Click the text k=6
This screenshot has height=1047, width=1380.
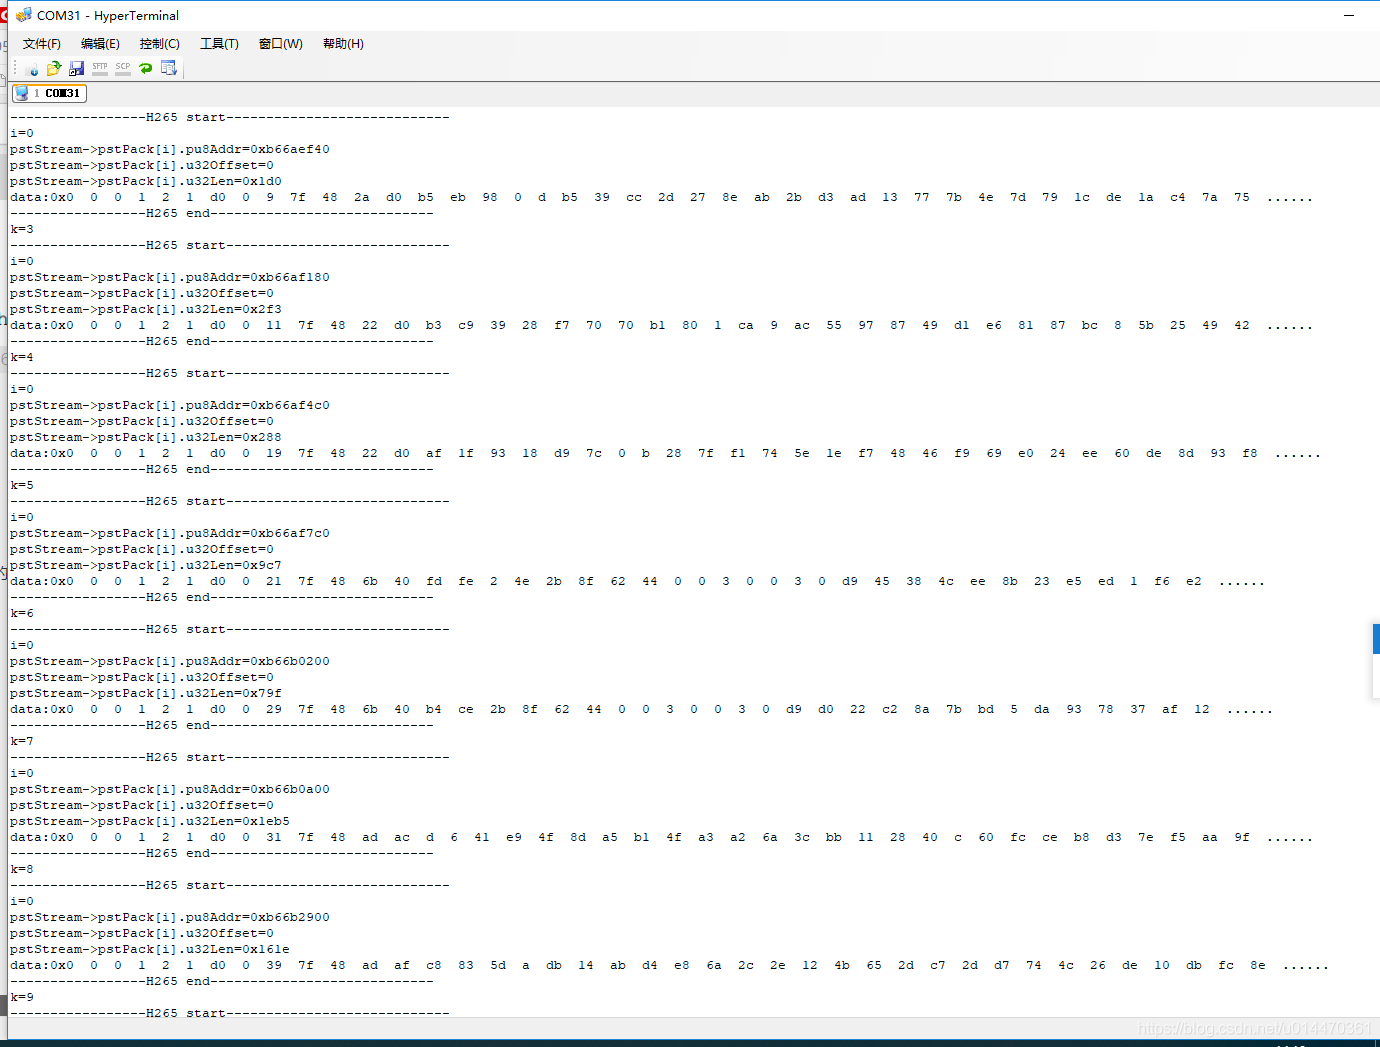pos(22,613)
